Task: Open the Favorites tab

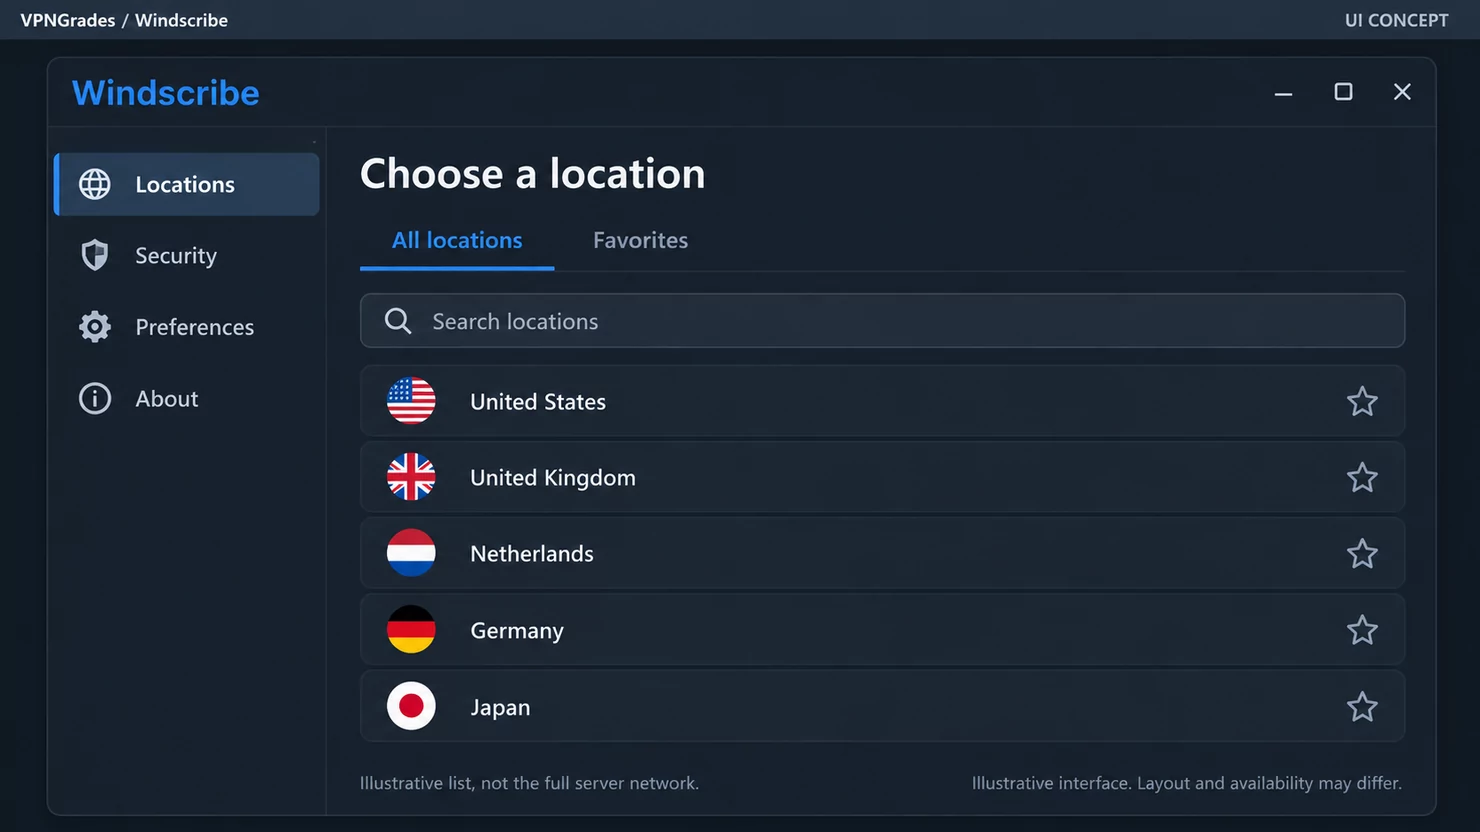Action: click(640, 240)
